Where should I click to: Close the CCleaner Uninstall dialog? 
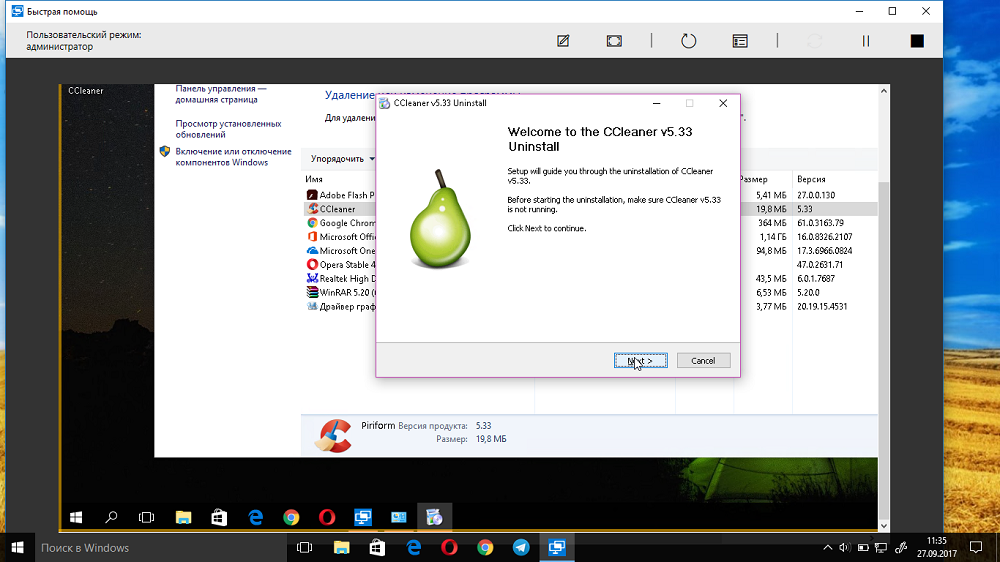723,103
